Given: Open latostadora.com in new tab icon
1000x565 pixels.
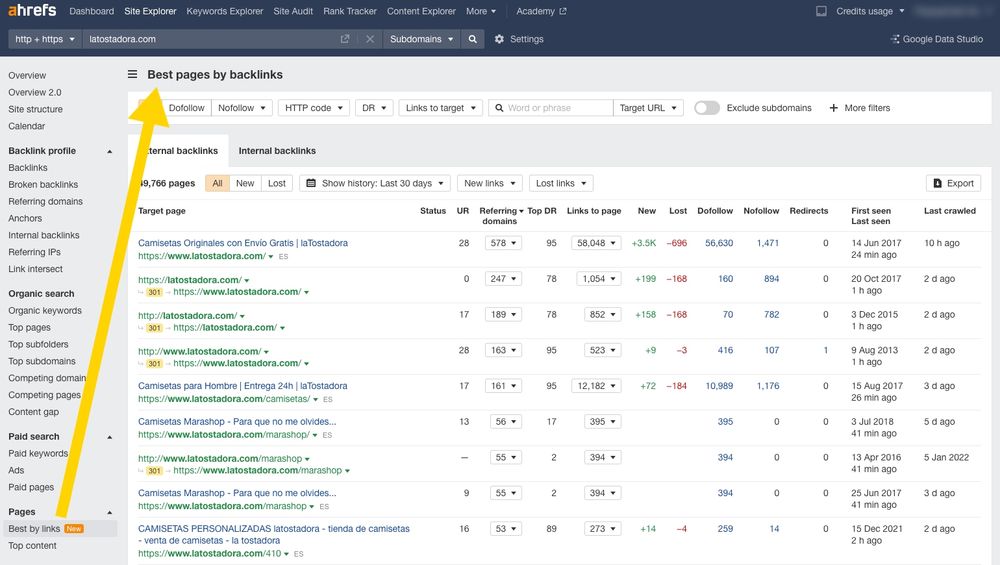Looking at the screenshot, I should pos(345,39).
